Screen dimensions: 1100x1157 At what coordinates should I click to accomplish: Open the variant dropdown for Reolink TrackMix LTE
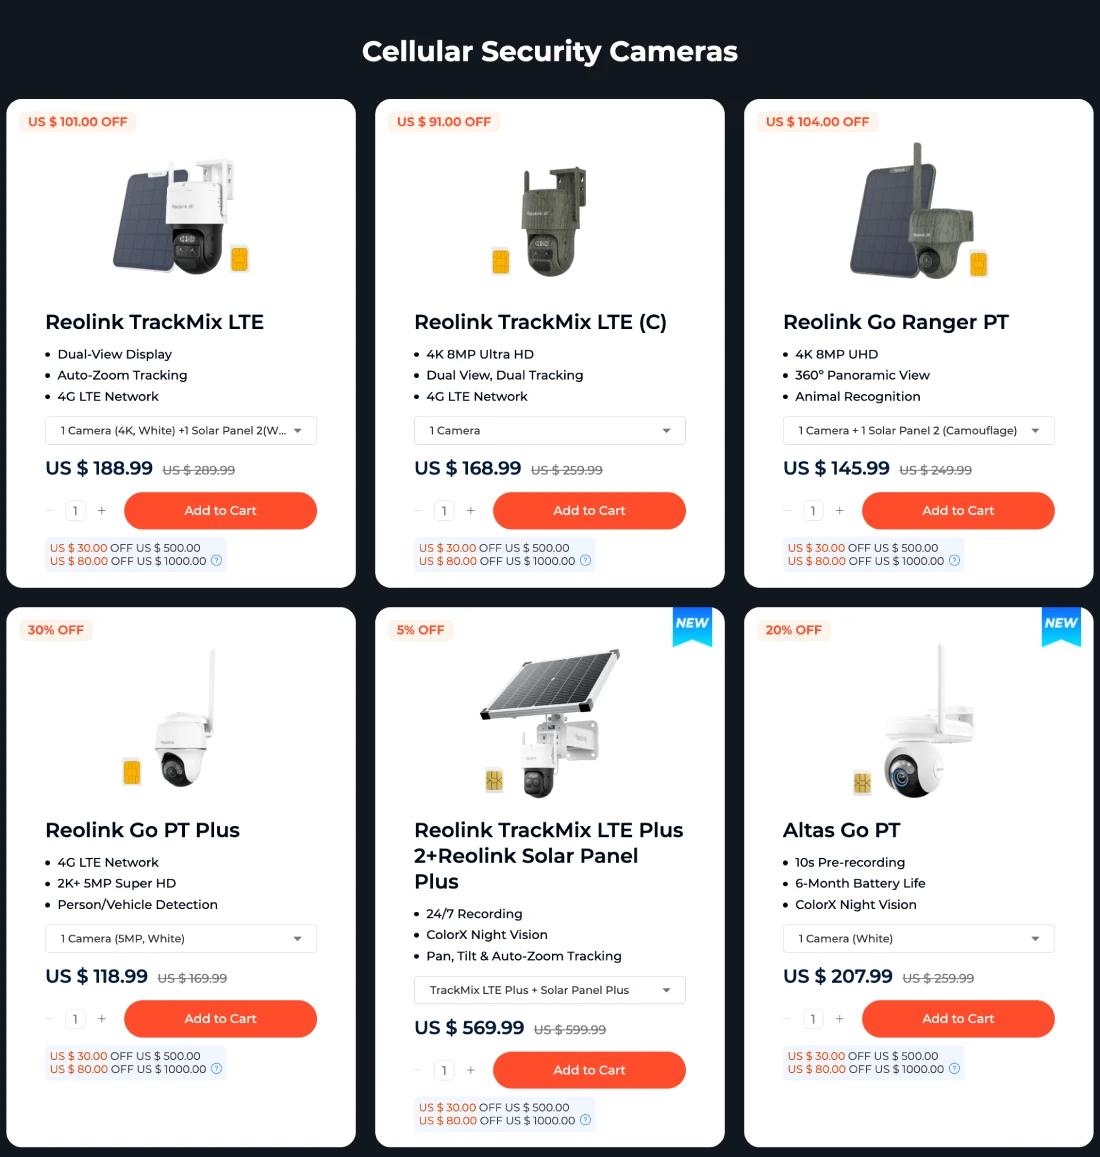point(181,431)
